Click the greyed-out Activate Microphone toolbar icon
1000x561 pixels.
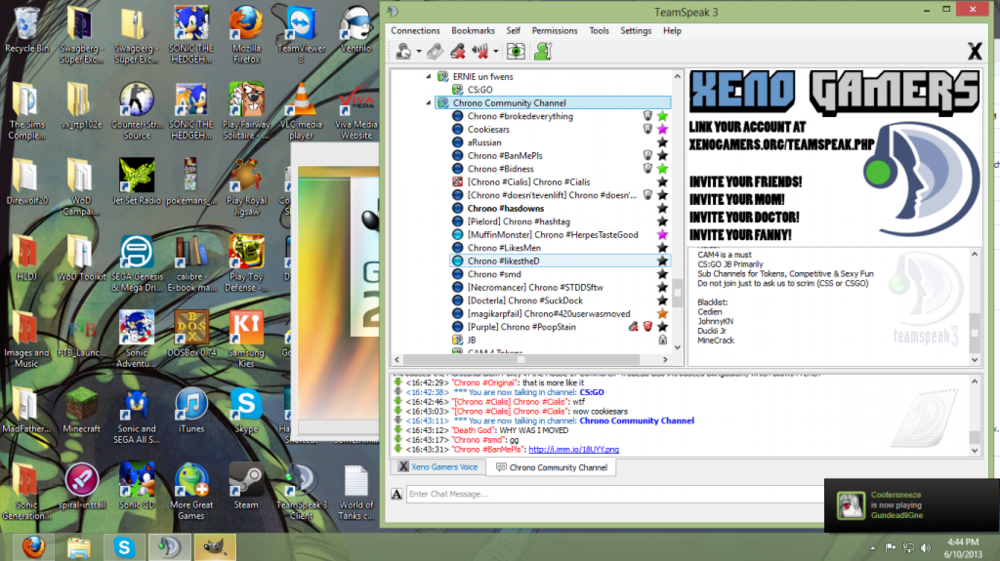click(435, 52)
